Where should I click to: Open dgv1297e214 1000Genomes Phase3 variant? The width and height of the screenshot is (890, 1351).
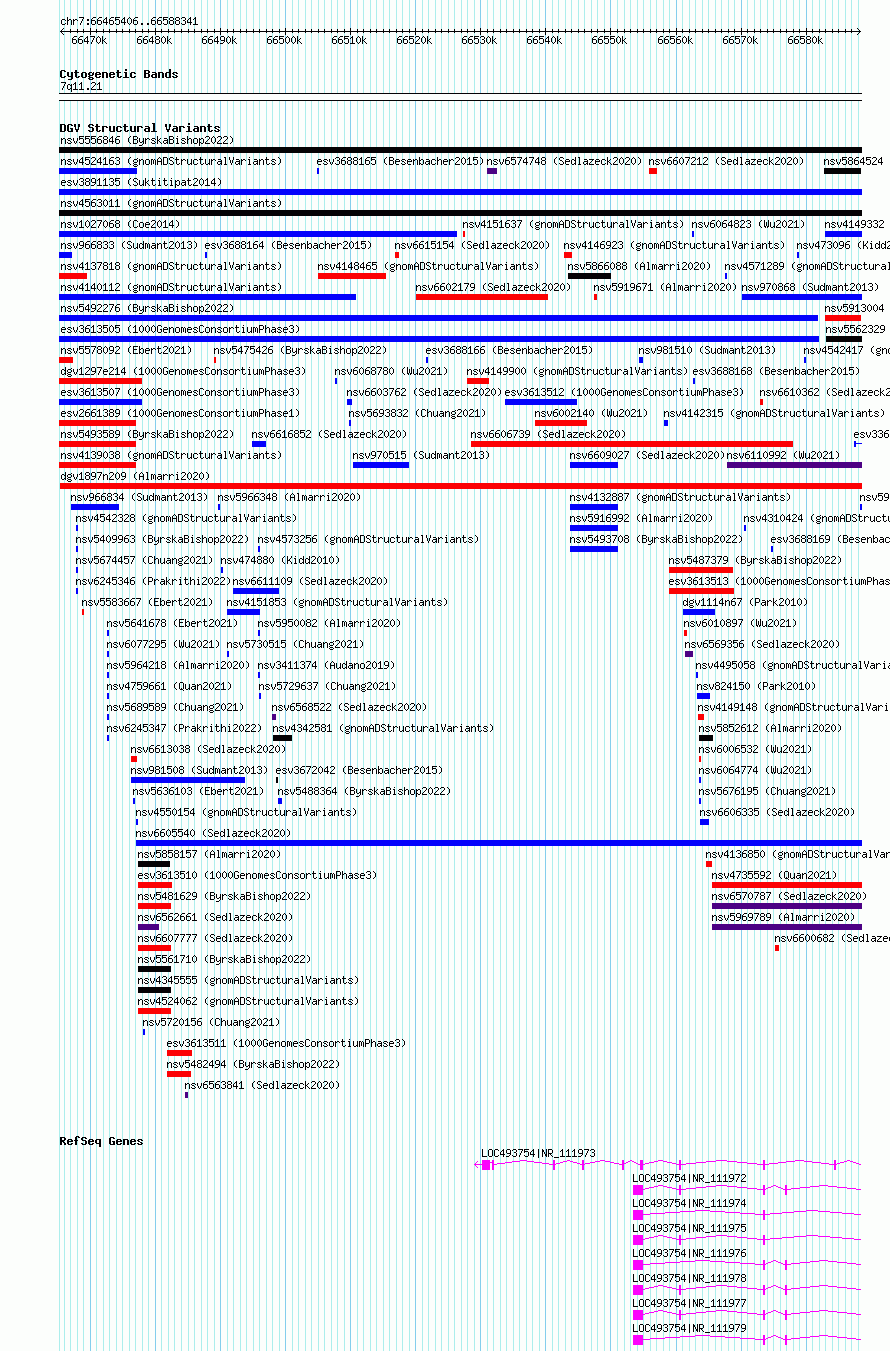point(182,371)
